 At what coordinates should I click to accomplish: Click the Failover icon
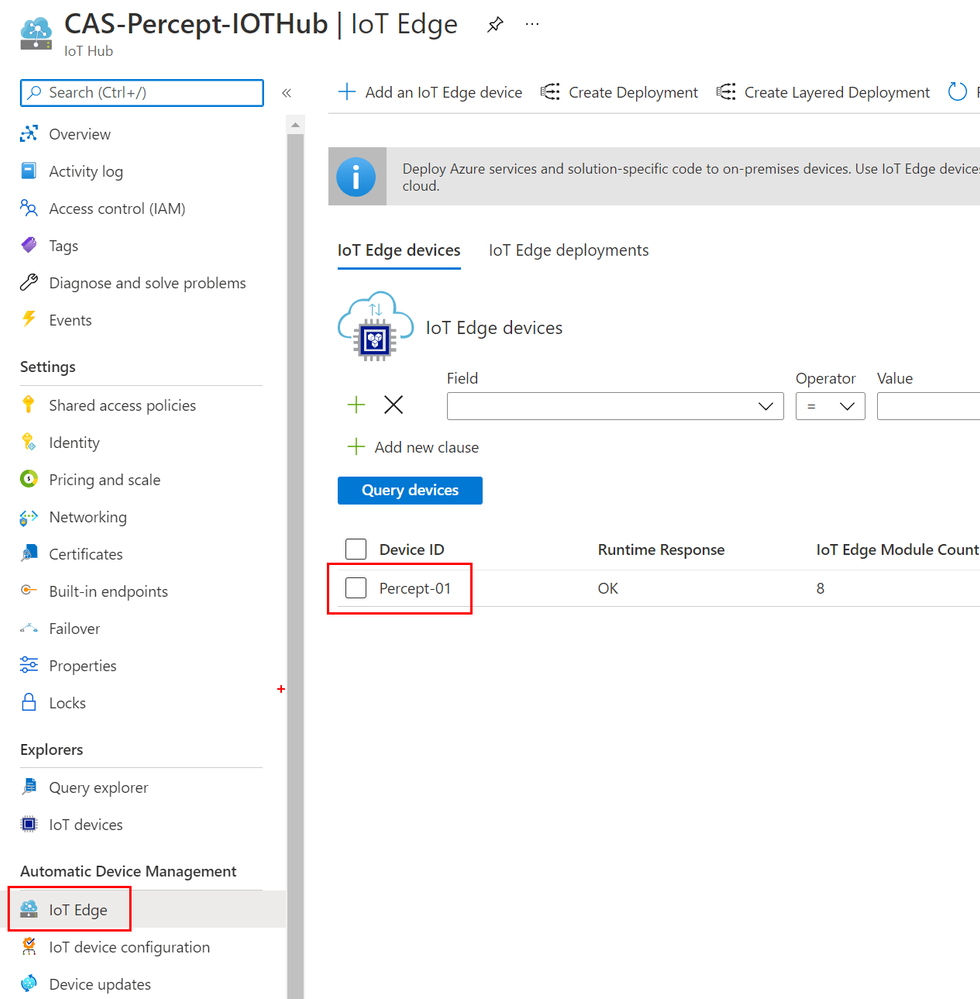[29, 628]
